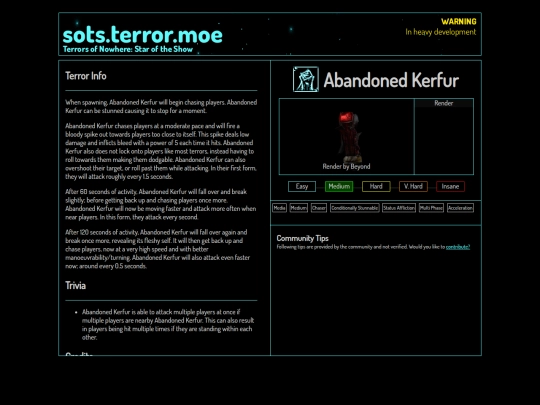Click the paragraph starting 'When spawning'
The width and height of the screenshot is (540, 405).
(x=161, y=106)
